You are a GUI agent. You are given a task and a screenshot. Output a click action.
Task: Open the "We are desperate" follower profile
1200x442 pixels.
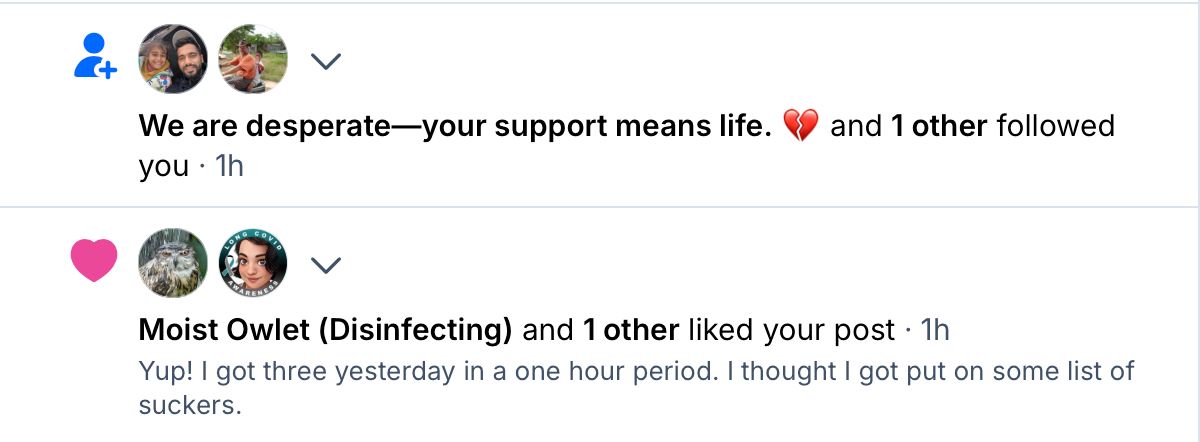click(x=454, y=127)
